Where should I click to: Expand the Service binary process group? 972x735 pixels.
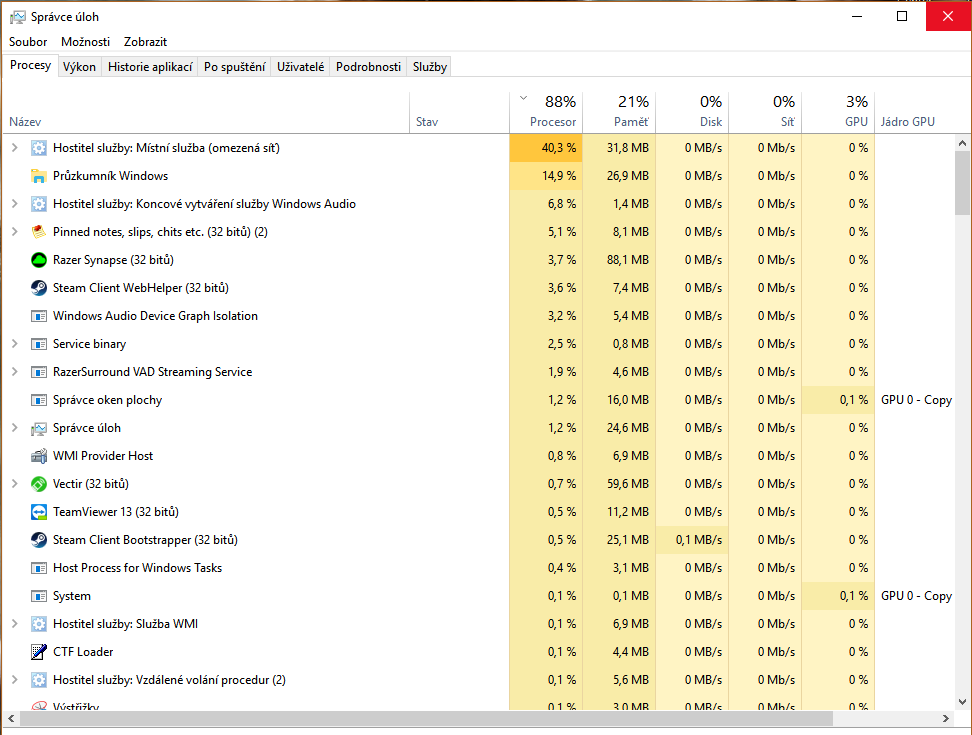14,344
